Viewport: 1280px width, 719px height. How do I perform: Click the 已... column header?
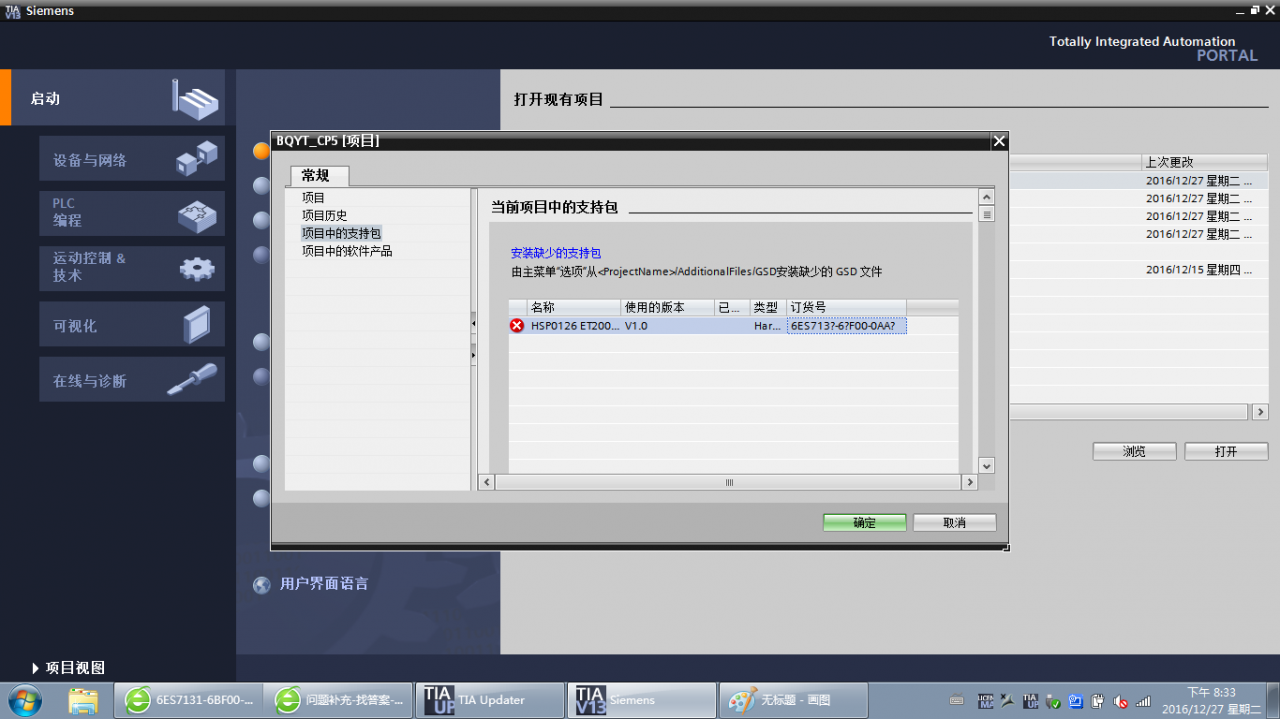tap(732, 307)
